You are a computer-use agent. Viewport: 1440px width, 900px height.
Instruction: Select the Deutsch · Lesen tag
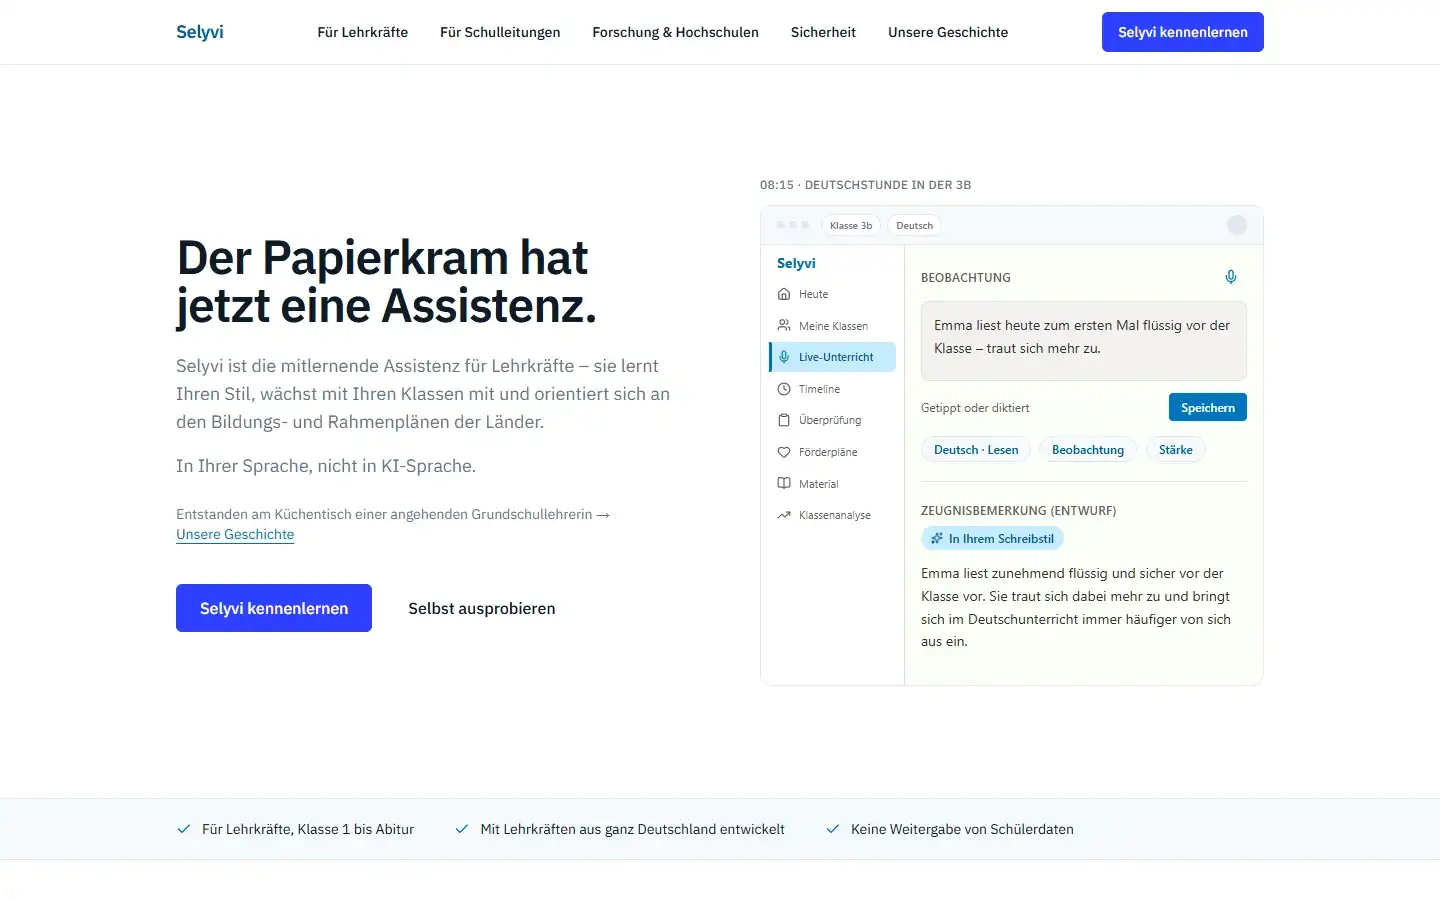click(x=976, y=450)
